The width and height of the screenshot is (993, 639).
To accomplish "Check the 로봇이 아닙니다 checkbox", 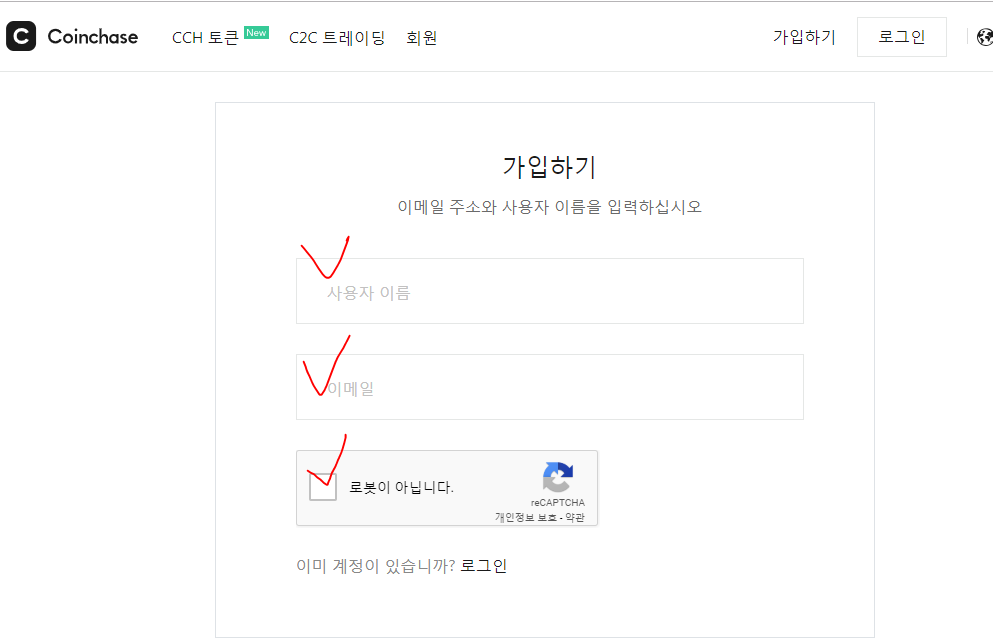I will click(322, 487).
